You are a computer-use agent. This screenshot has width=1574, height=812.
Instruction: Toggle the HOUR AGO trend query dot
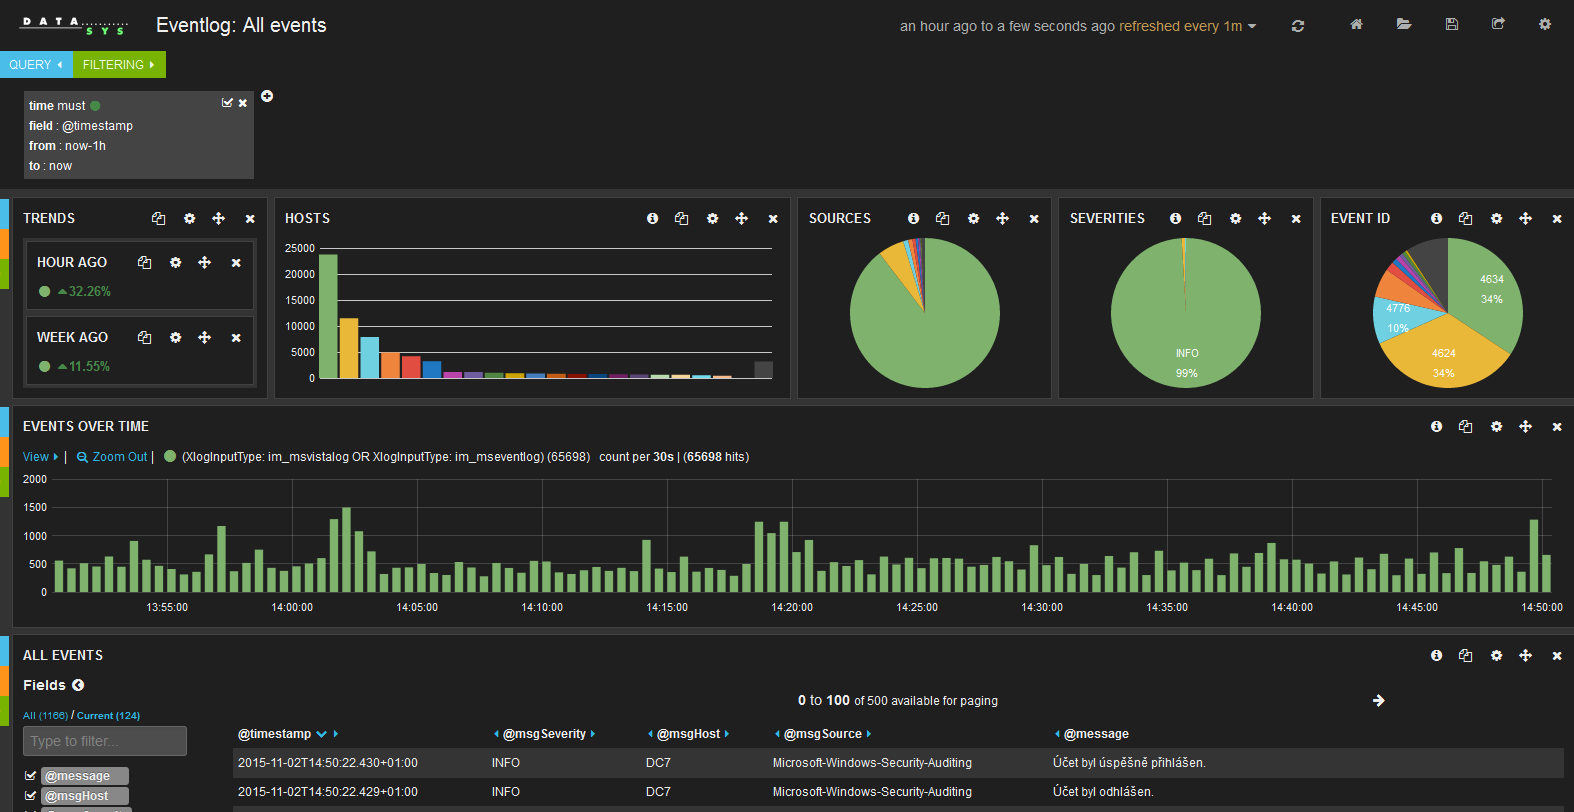point(44,291)
